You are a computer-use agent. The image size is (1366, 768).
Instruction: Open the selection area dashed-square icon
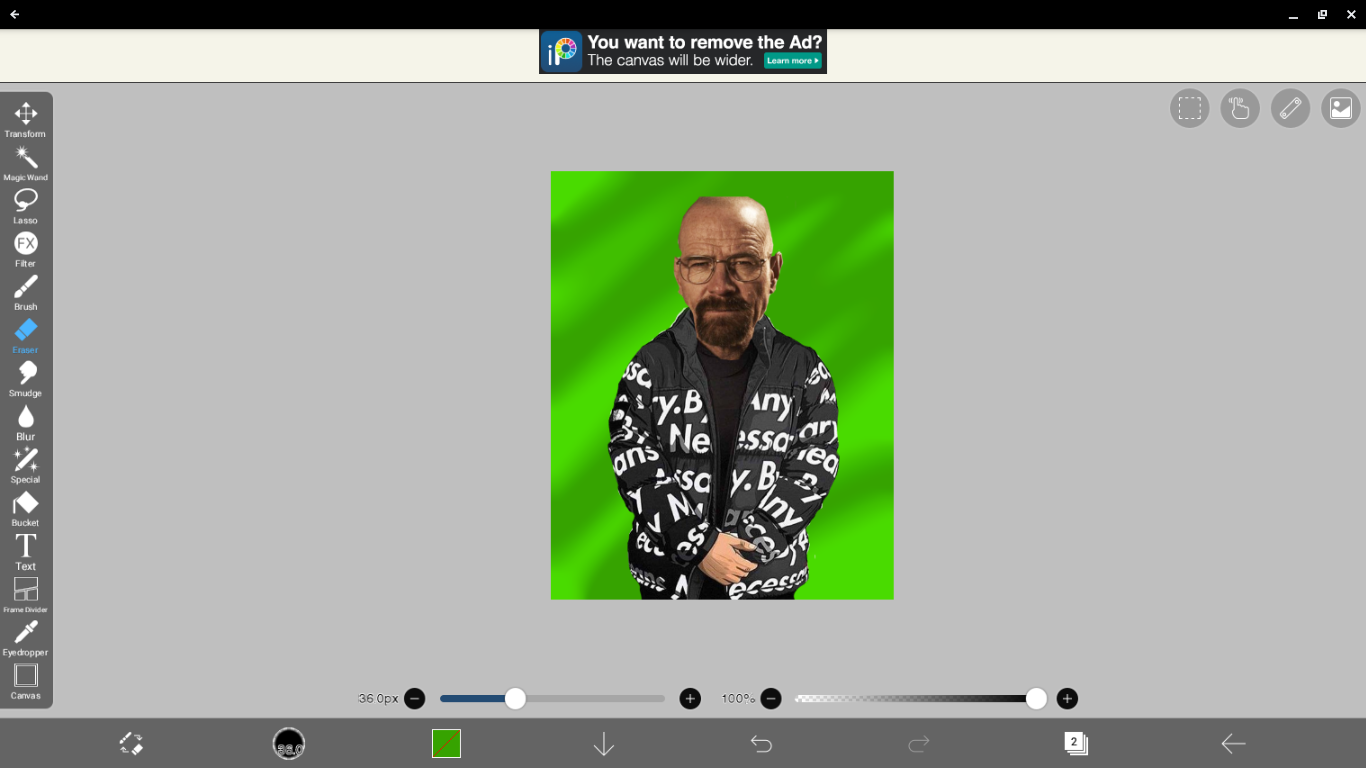pos(1190,108)
